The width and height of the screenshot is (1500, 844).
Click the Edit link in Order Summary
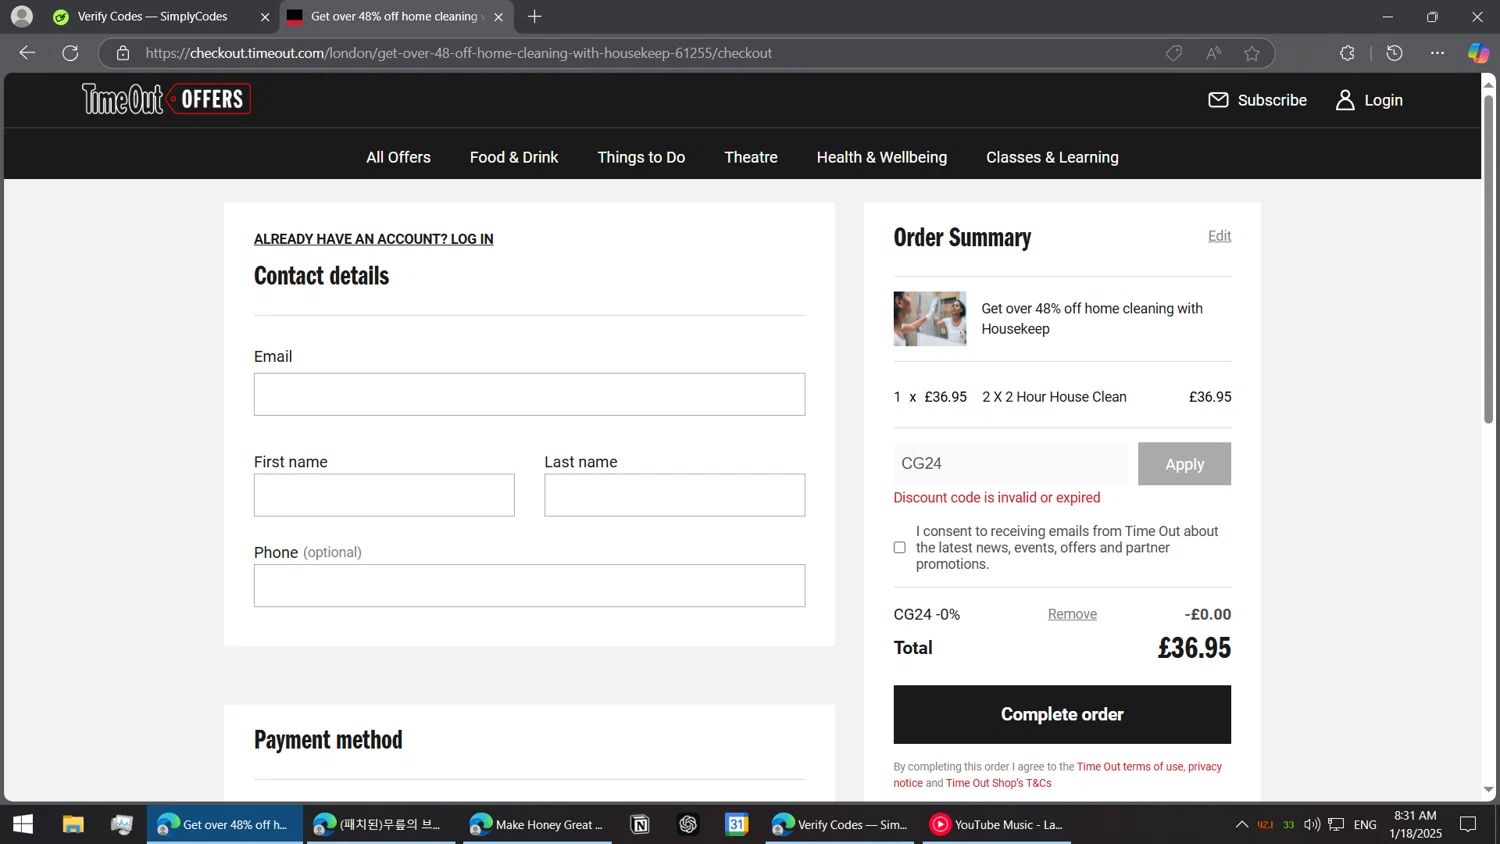(x=1219, y=236)
